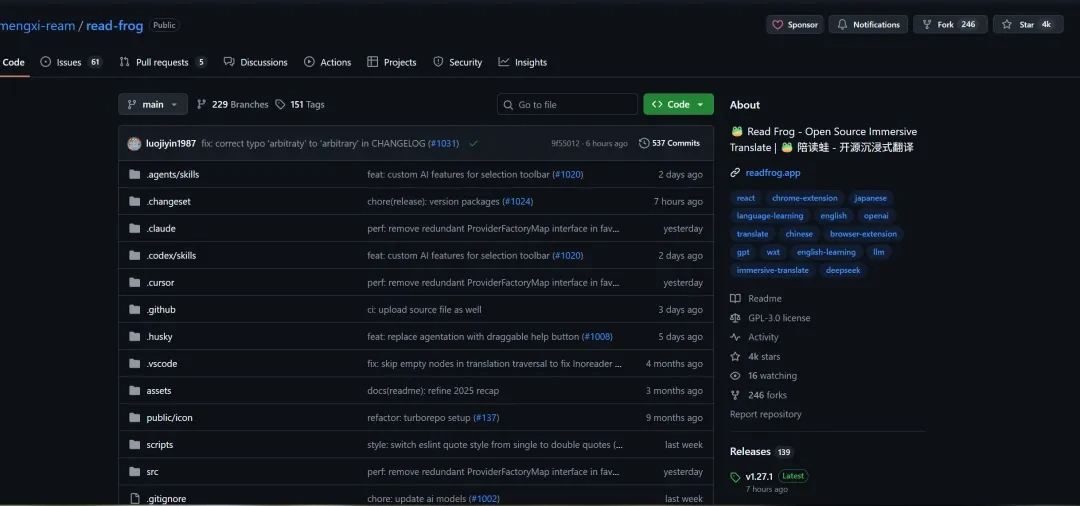Viewport: 1080px width, 506px height.
Task: Click the folder icon beside assets
Action: coord(134,390)
